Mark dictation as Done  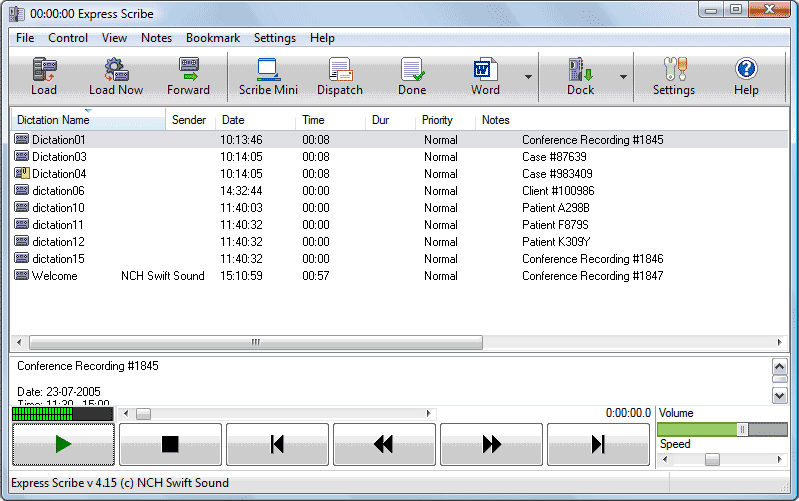pos(412,77)
